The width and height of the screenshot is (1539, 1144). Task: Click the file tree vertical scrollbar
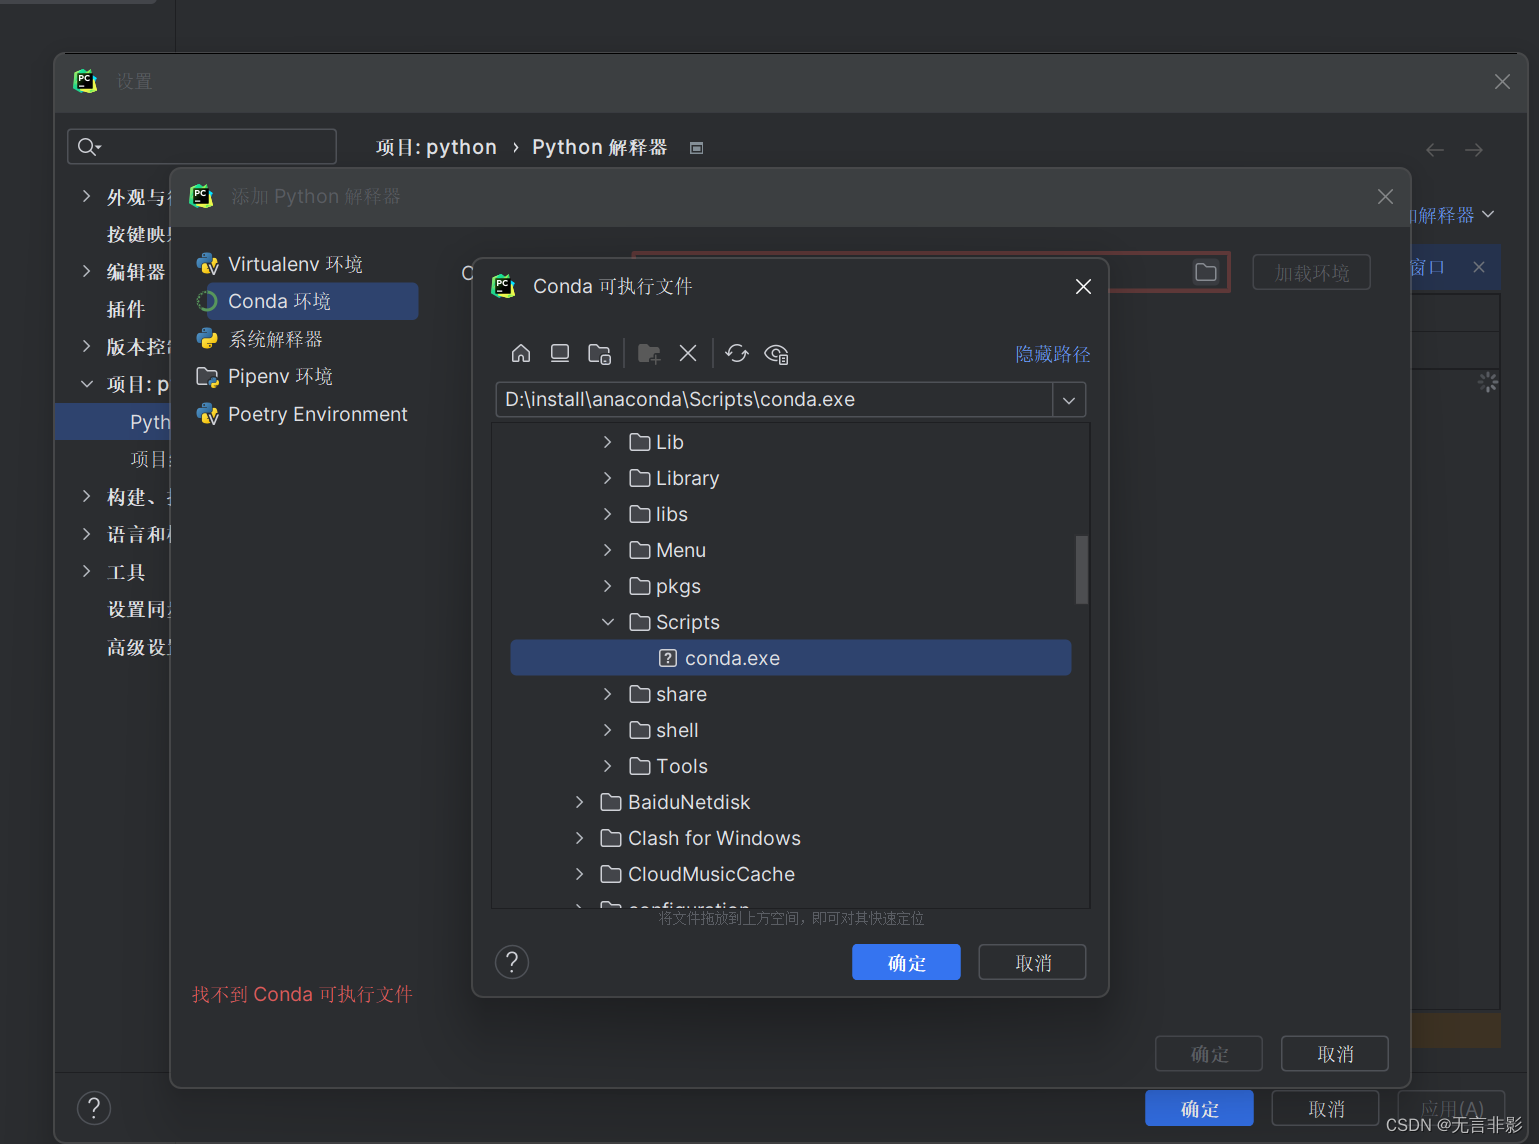(1081, 570)
